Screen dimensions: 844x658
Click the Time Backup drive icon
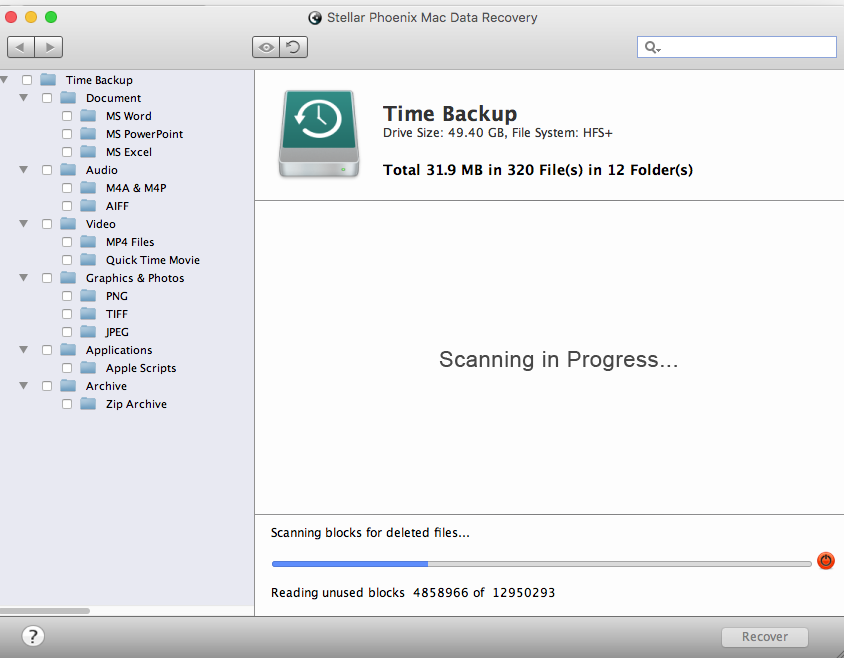(319, 134)
